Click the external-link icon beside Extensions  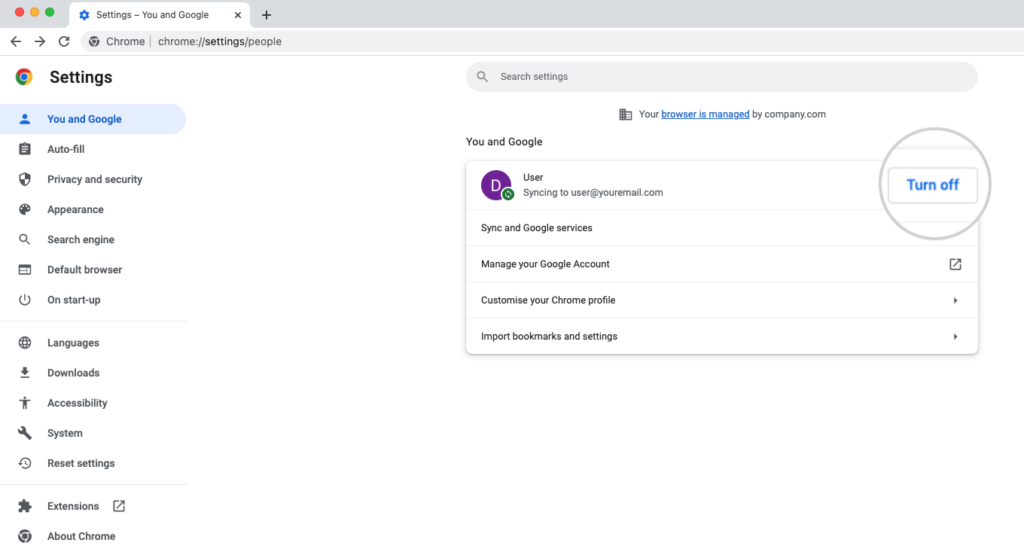point(118,506)
